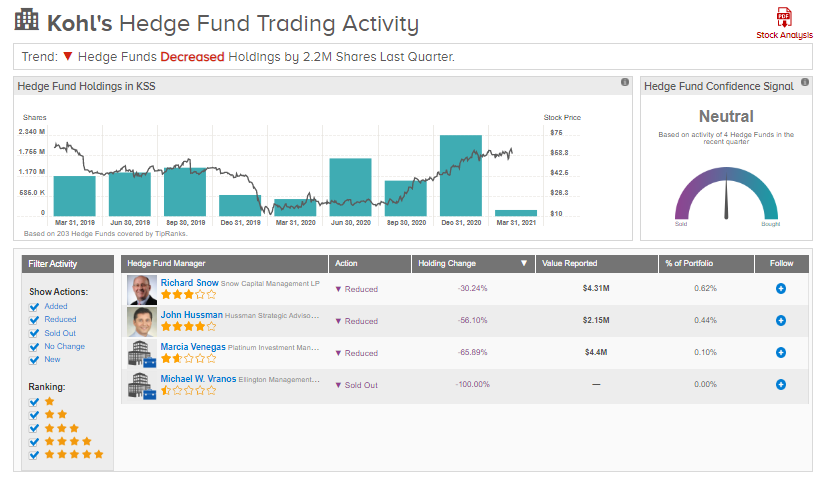Sort by the Holding Change column arrow

pos(523,264)
